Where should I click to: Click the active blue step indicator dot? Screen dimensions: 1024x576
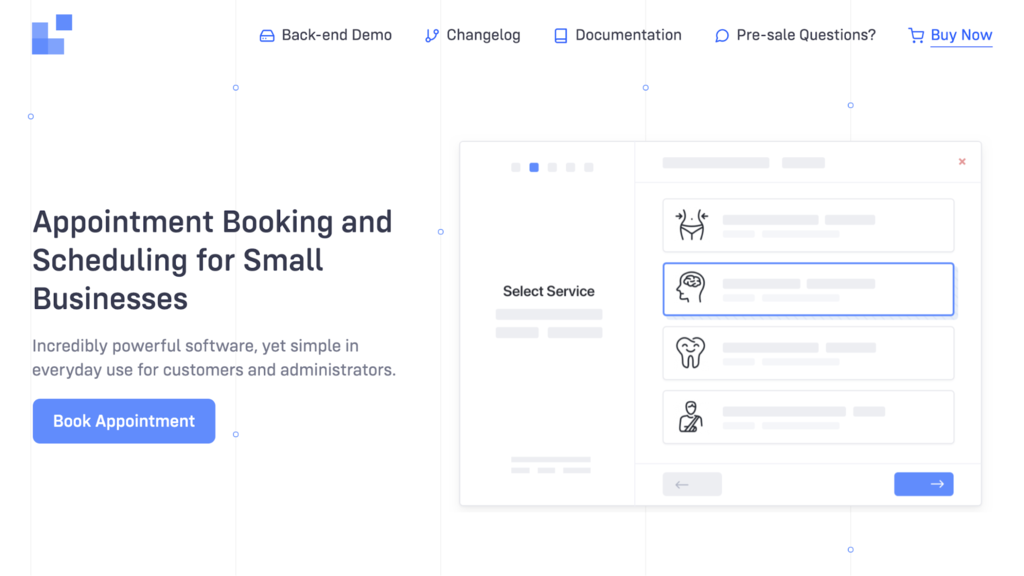[x=534, y=168]
